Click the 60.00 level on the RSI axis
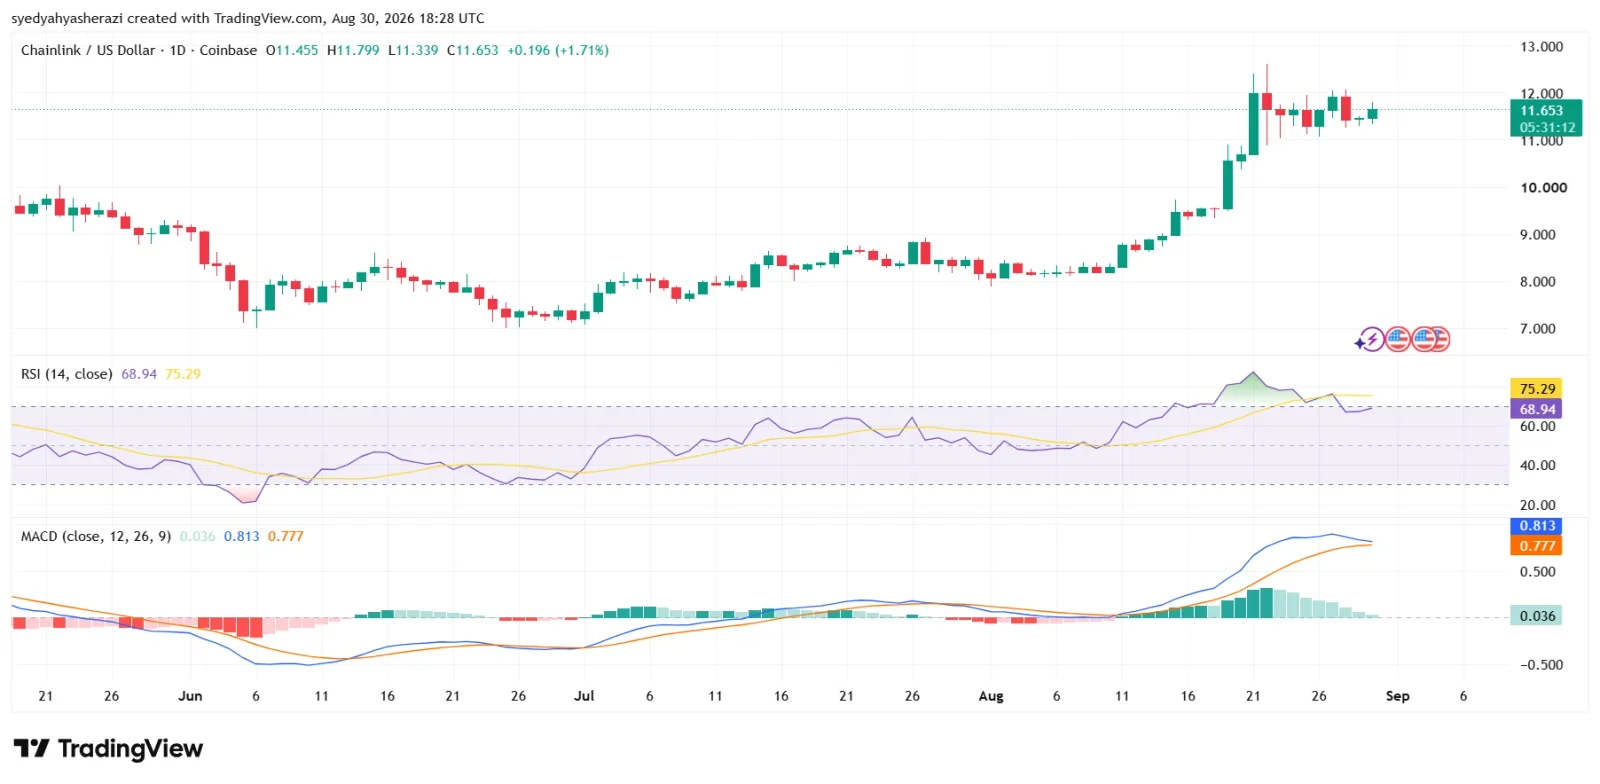Viewport: 1600px width, 784px height. [1538, 426]
